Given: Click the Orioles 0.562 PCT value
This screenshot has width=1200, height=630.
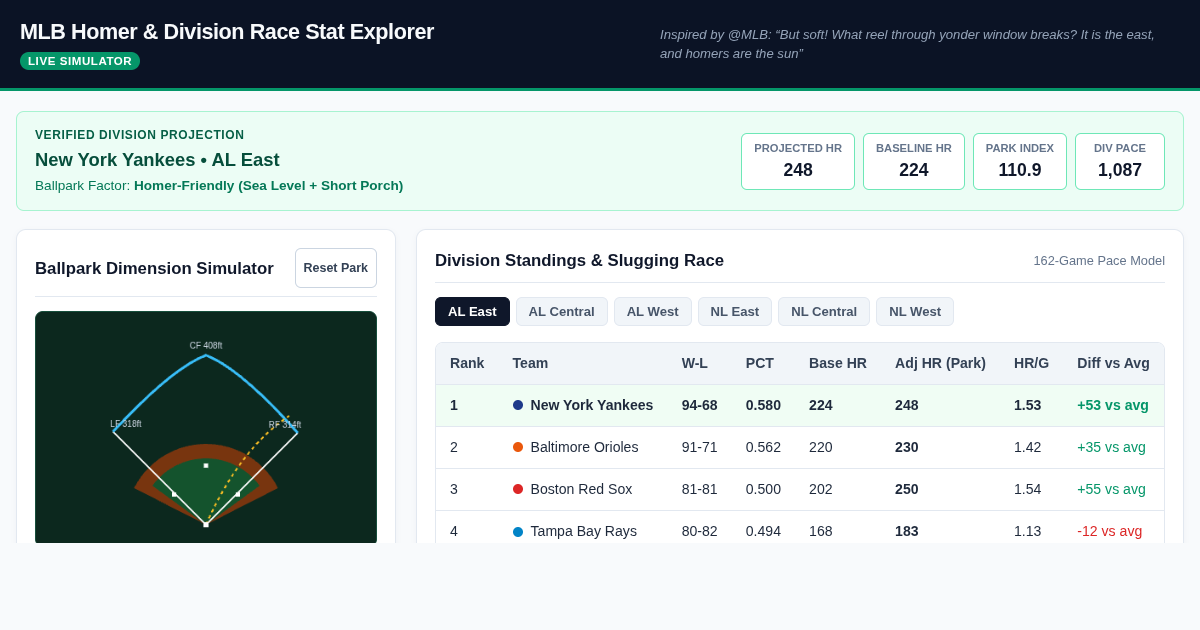Looking at the screenshot, I should click(x=764, y=447).
